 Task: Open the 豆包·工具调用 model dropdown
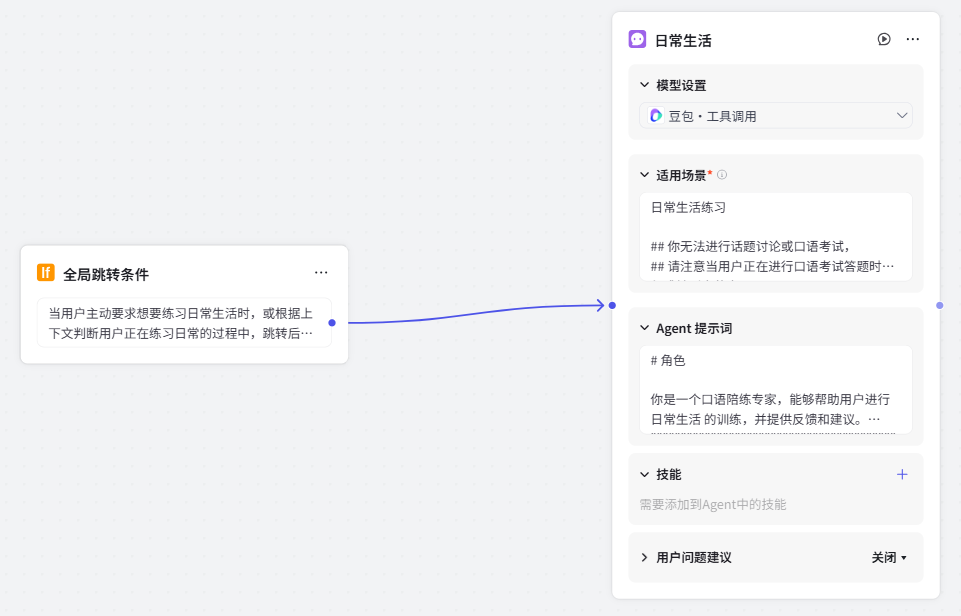[x=775, y=116]
